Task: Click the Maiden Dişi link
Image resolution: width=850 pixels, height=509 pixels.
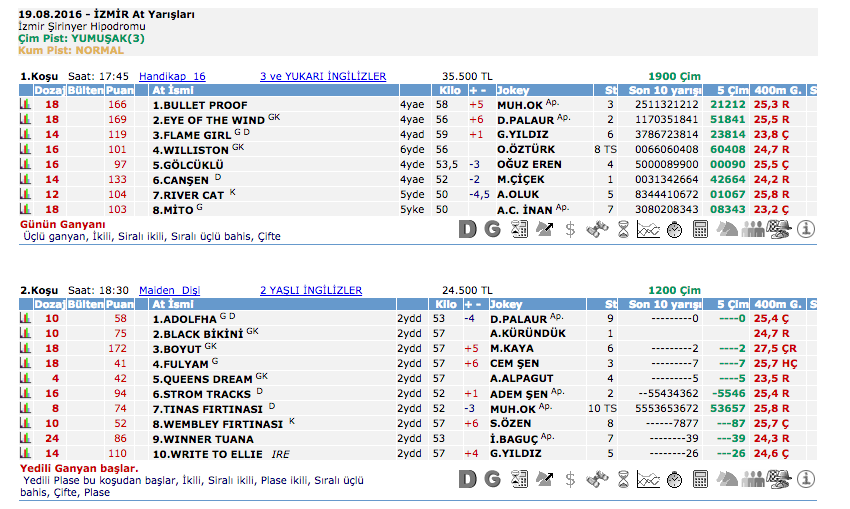Action: pyautogui.click(x=169, y=290)
